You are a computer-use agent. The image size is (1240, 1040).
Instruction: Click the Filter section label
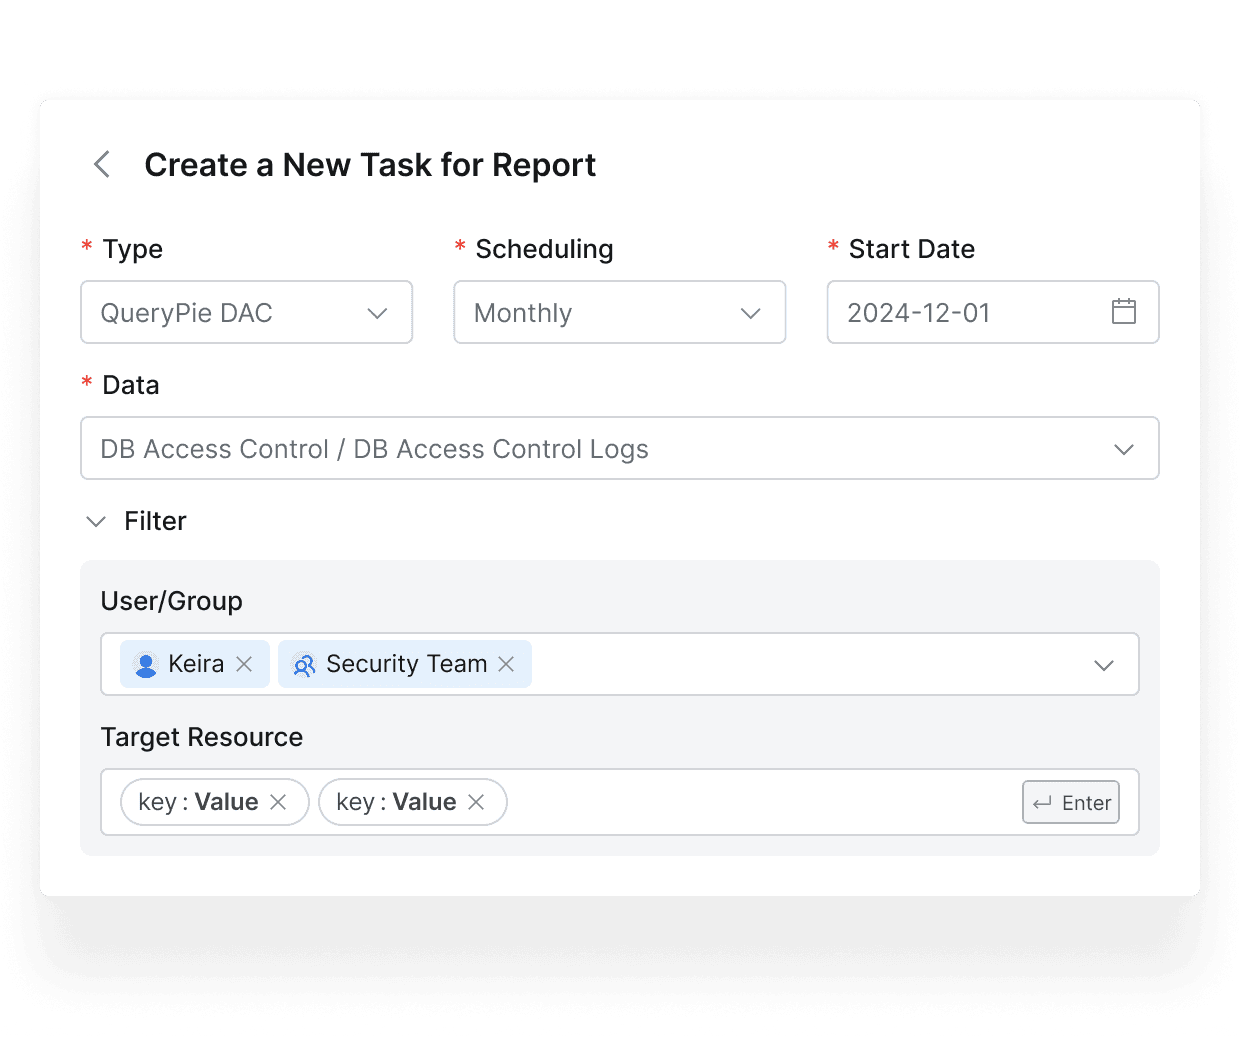(x=155, y=521)
